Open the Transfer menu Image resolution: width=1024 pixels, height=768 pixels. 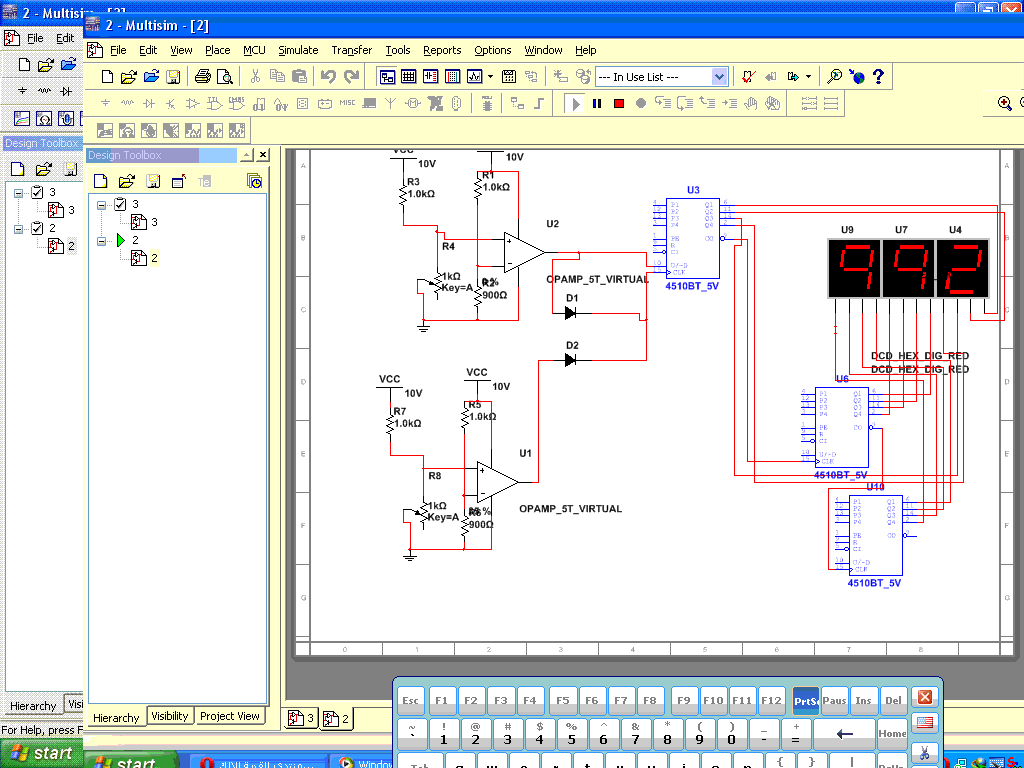click(352, 50)
